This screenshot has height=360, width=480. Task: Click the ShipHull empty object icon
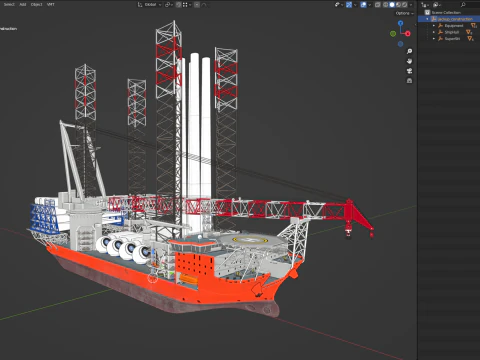(440, 32)
